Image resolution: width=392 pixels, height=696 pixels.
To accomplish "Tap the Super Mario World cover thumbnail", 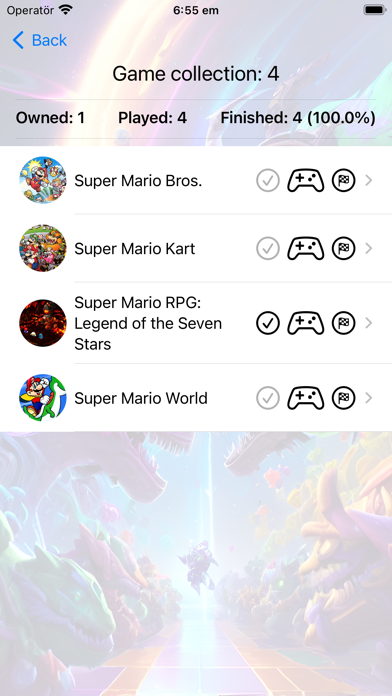I will [43, 398].
